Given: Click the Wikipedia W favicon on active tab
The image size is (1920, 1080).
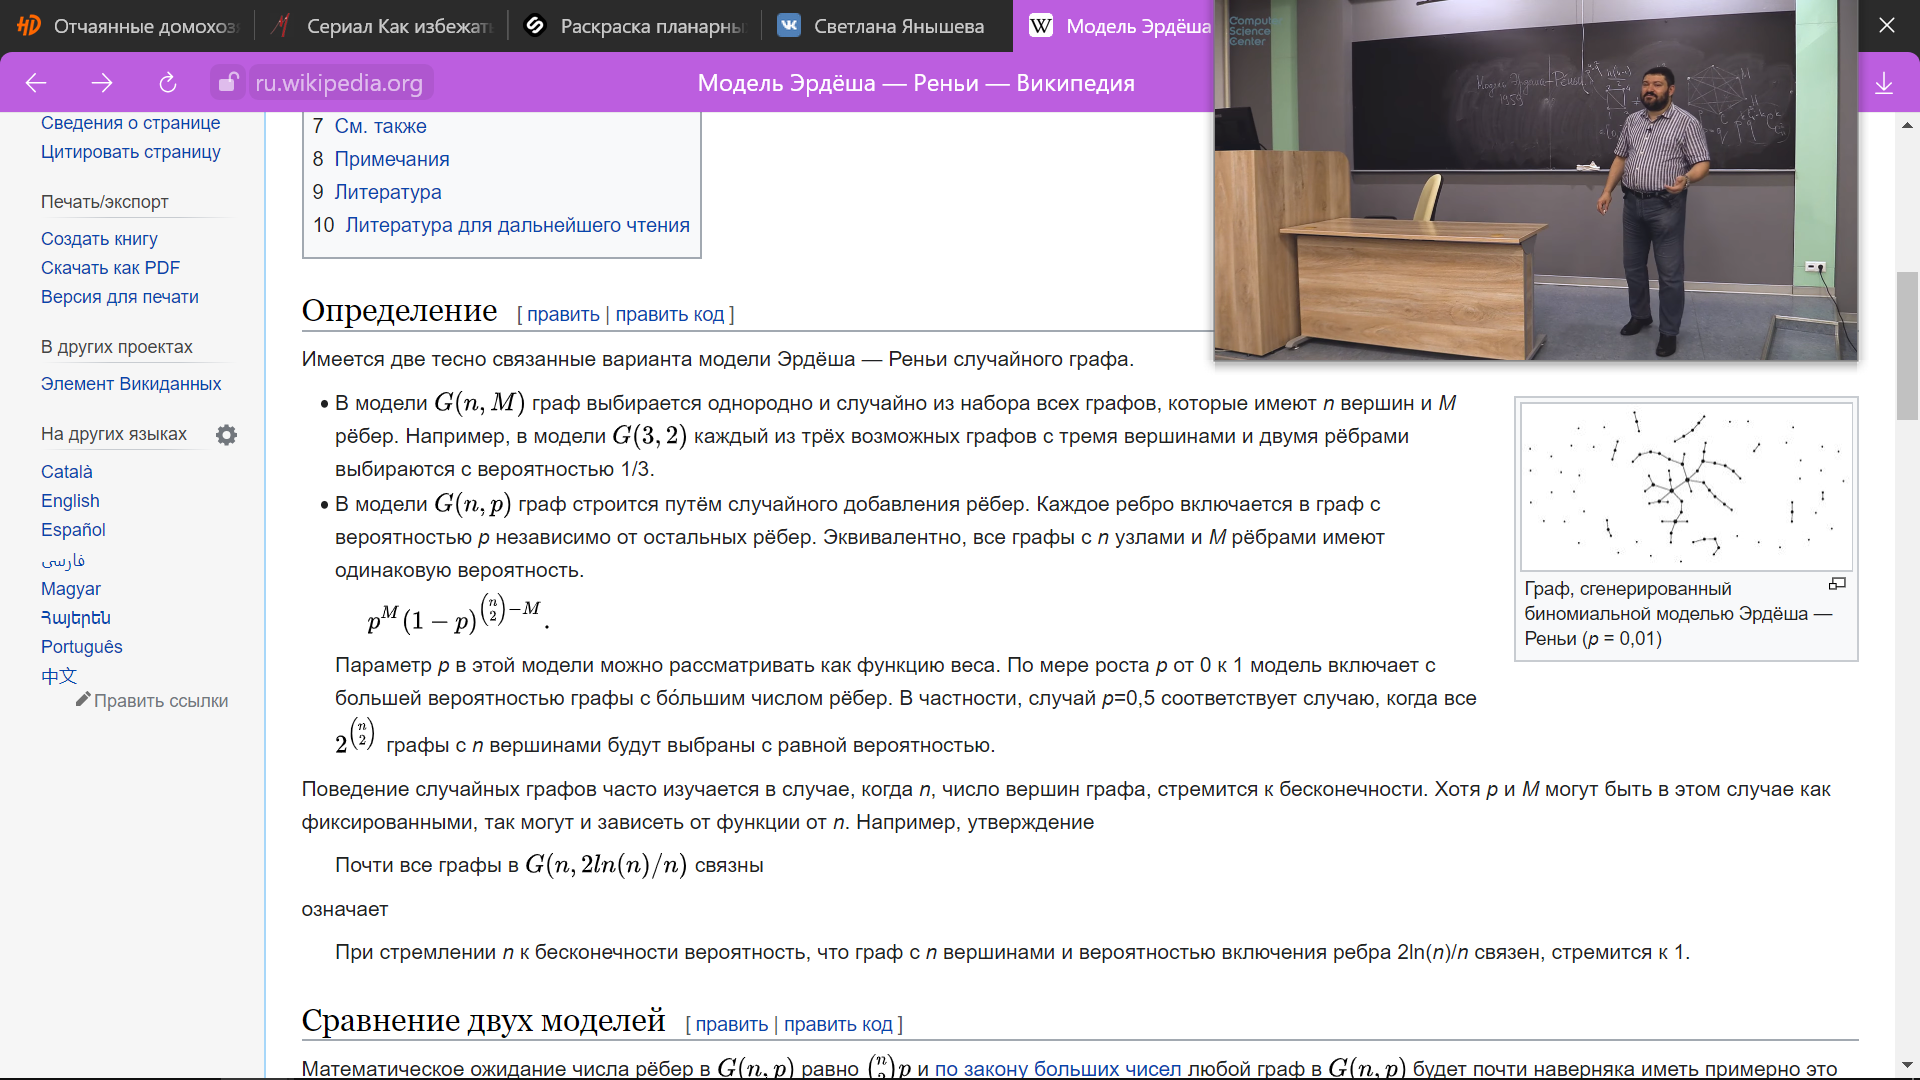Looking at the screenshot, I should 1041,26.
